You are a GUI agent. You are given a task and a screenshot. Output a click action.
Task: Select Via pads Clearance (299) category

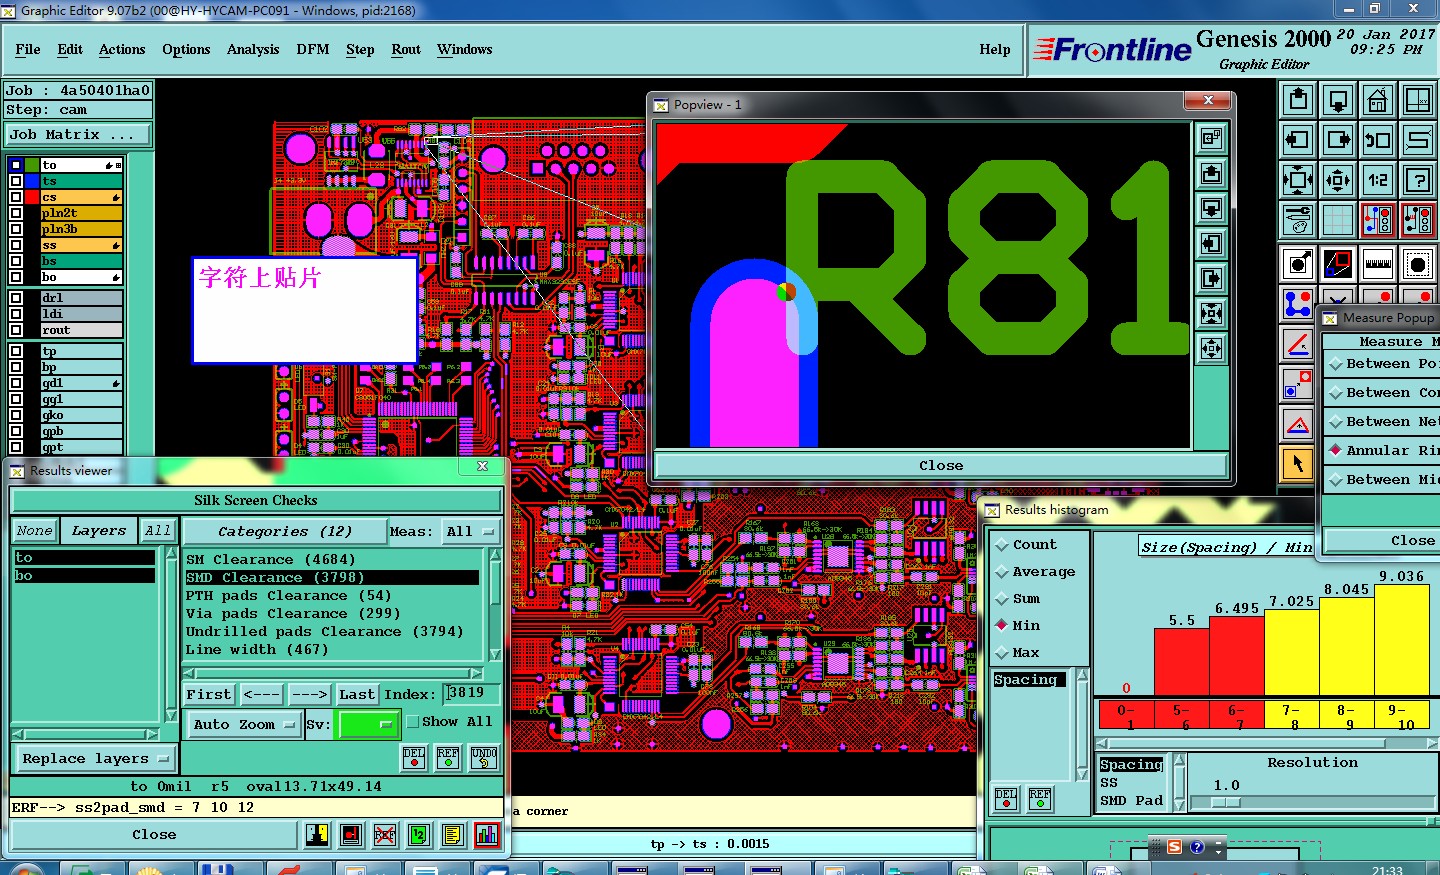(x=332, y=614)
